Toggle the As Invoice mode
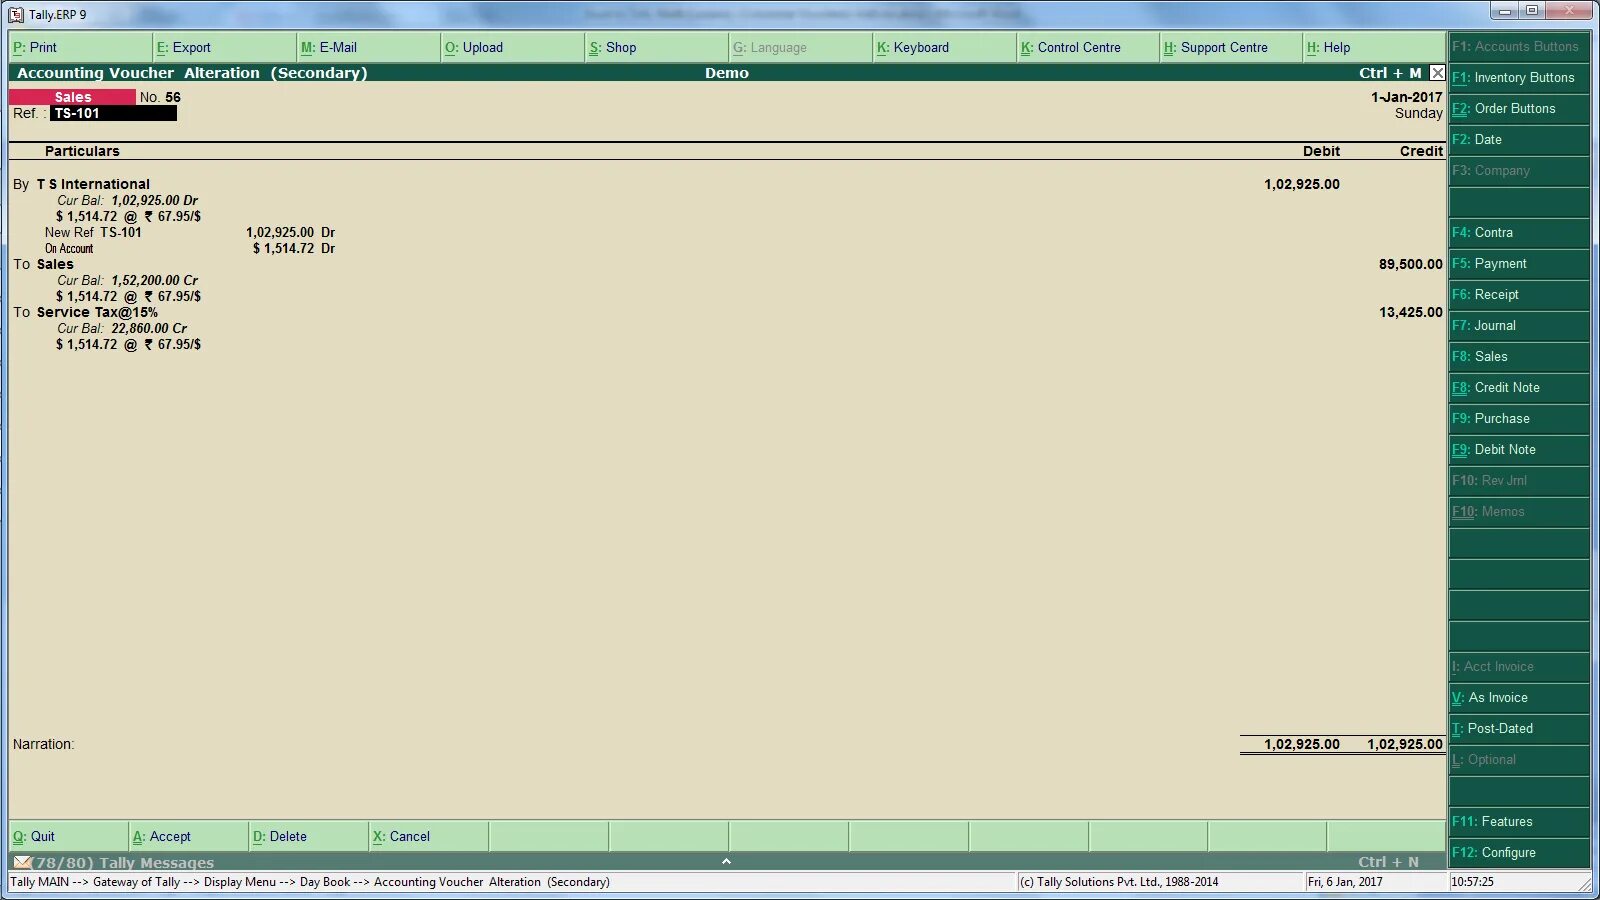Image resolution: width=1600 pixels, height=900 pixels. tap(1519, 698)
